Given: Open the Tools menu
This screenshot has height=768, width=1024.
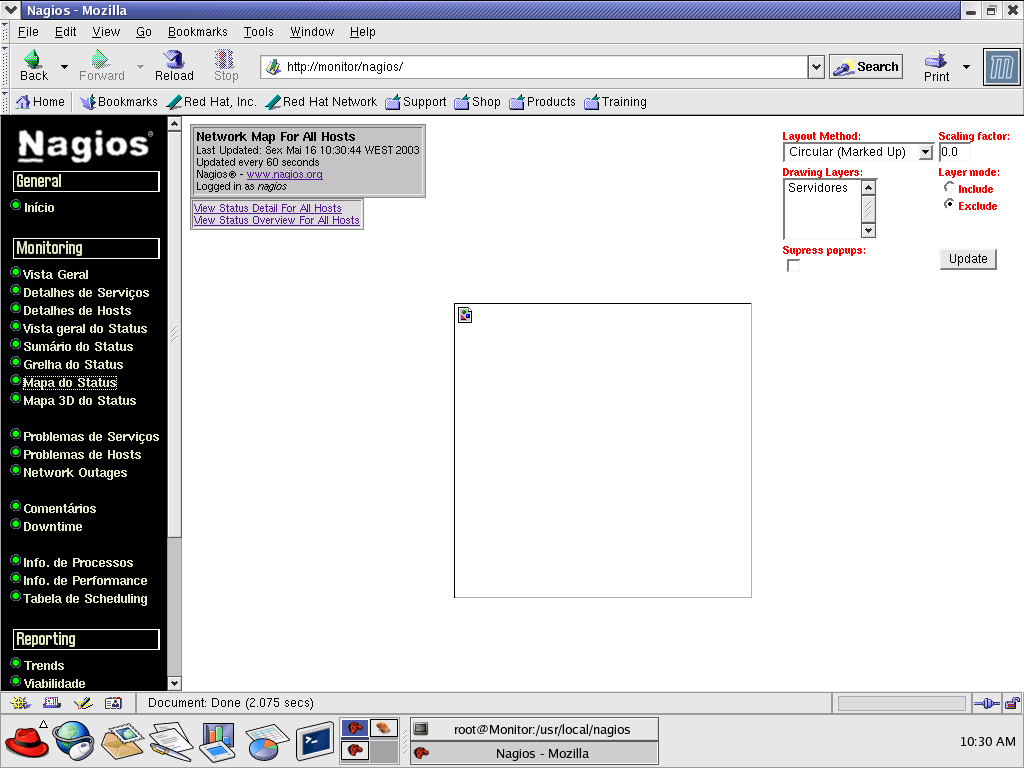Looking at the screenshot, I should coord(259,32).
